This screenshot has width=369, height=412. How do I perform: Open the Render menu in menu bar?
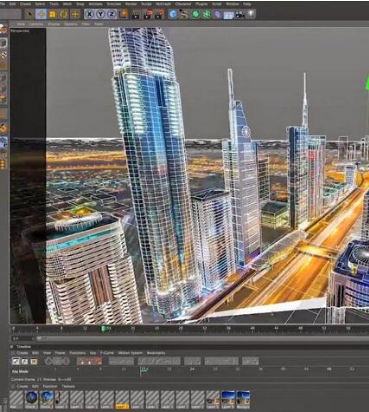[131, 4]
